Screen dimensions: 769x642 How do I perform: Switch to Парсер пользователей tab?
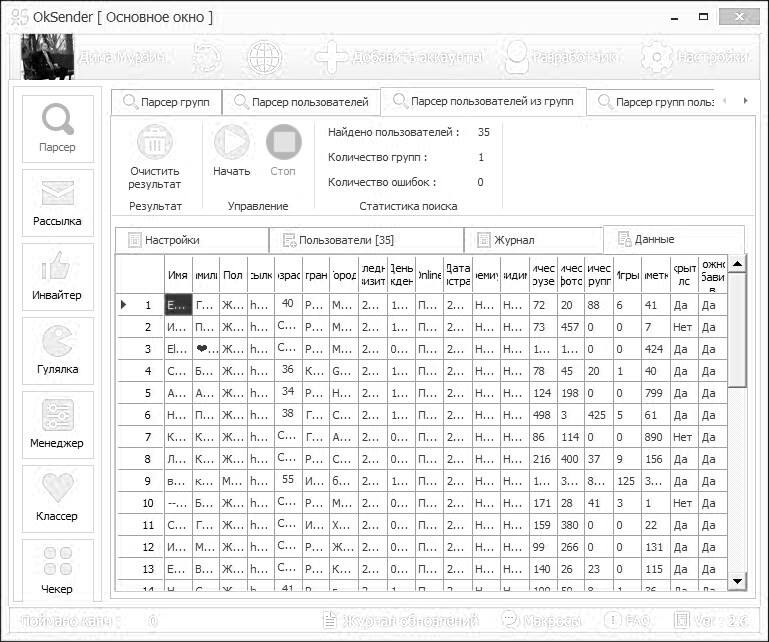click(301, 102)
